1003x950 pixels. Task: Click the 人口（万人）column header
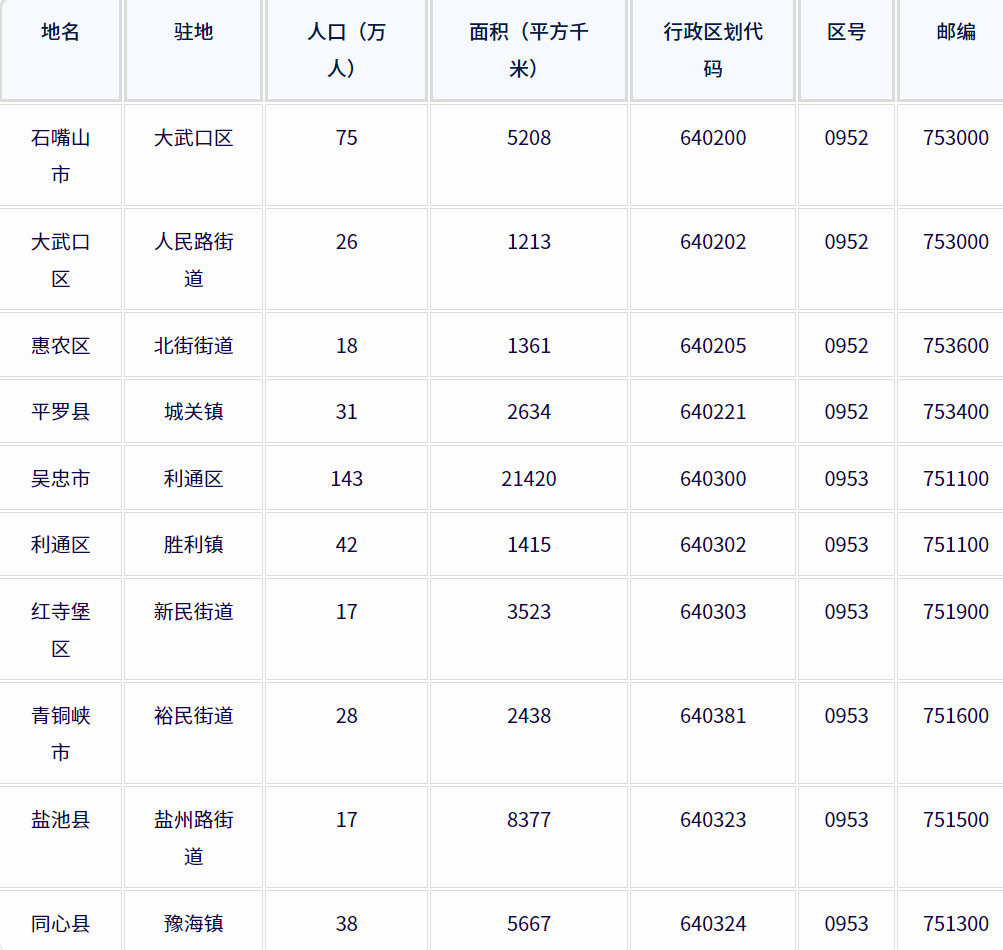[x=346, y=50]
